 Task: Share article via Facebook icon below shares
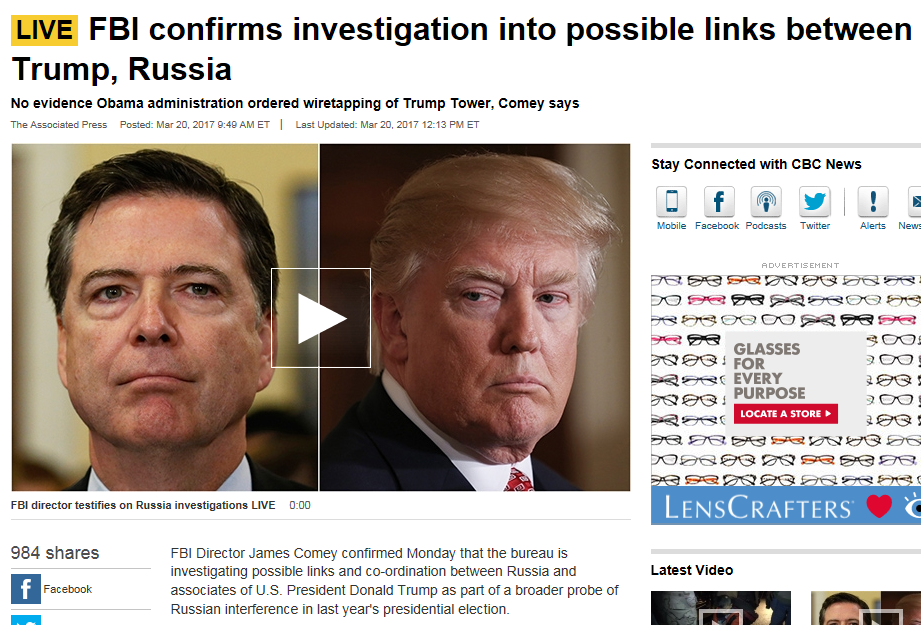pos(26,589)
